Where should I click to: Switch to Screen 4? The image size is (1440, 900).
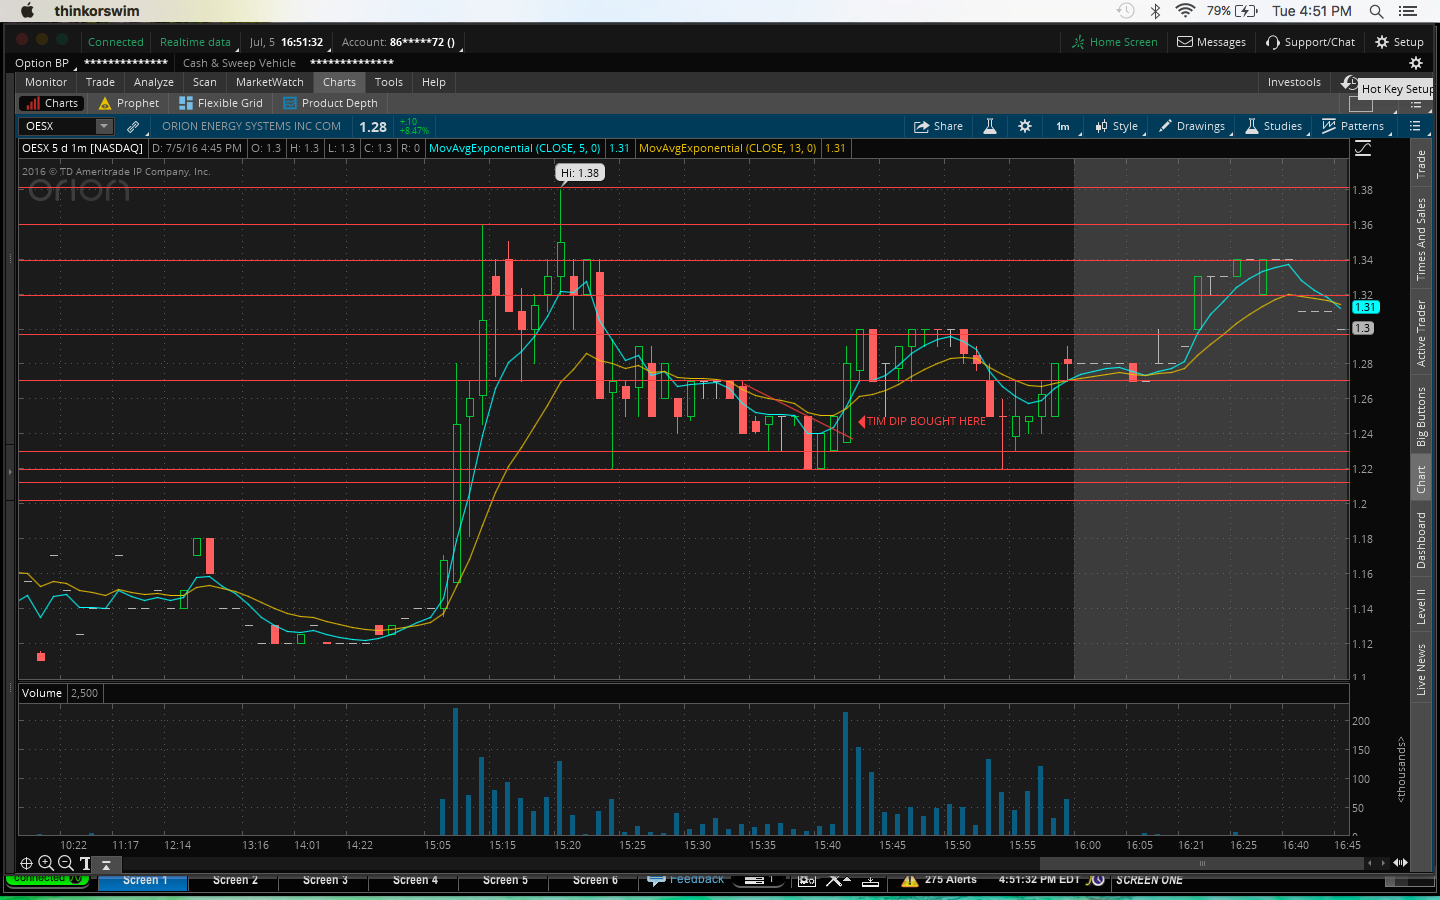click(x=415, y=880)
